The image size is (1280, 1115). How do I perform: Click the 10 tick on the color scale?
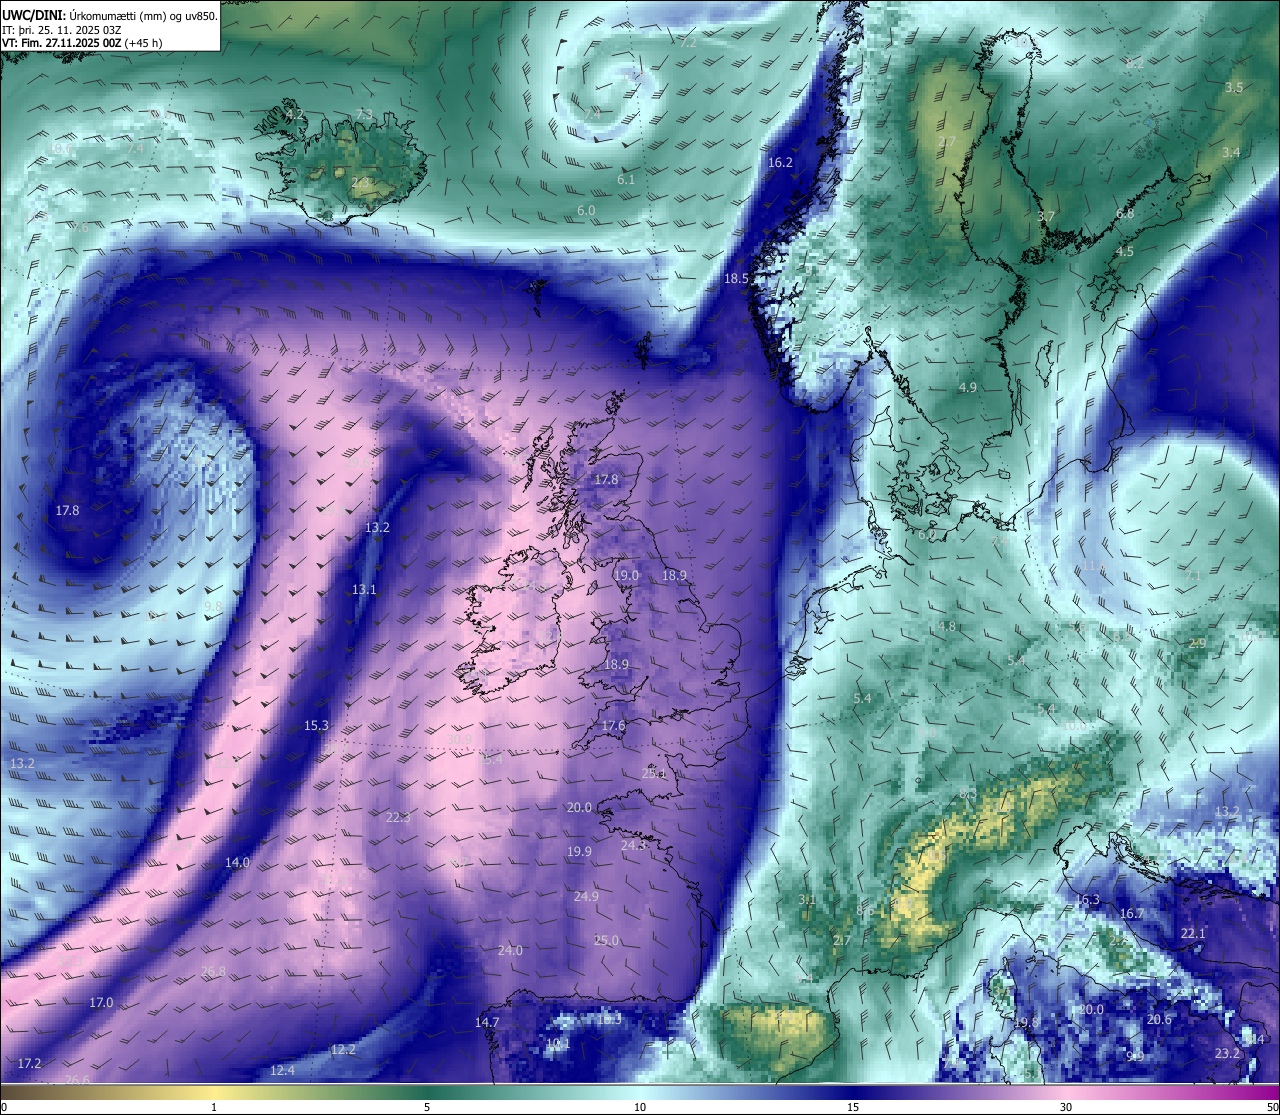[x=640, y=1107]
